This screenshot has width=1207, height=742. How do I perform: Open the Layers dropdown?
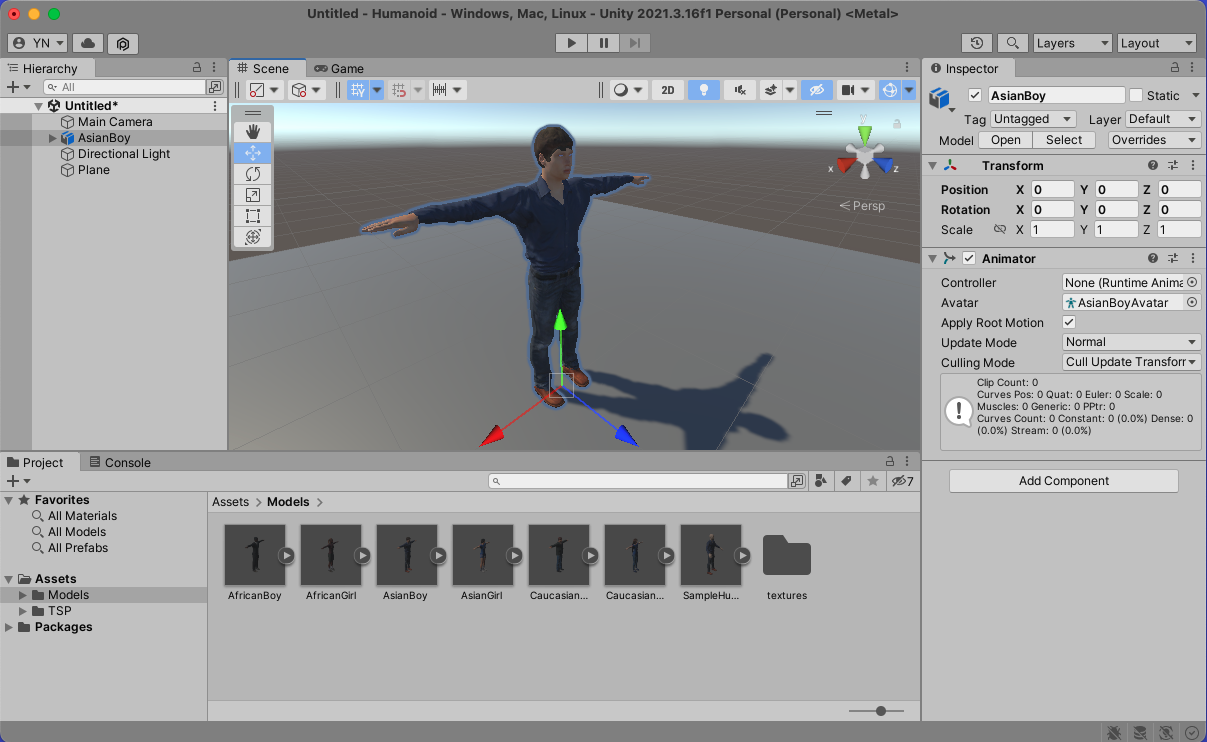(x=1071, y=43)
